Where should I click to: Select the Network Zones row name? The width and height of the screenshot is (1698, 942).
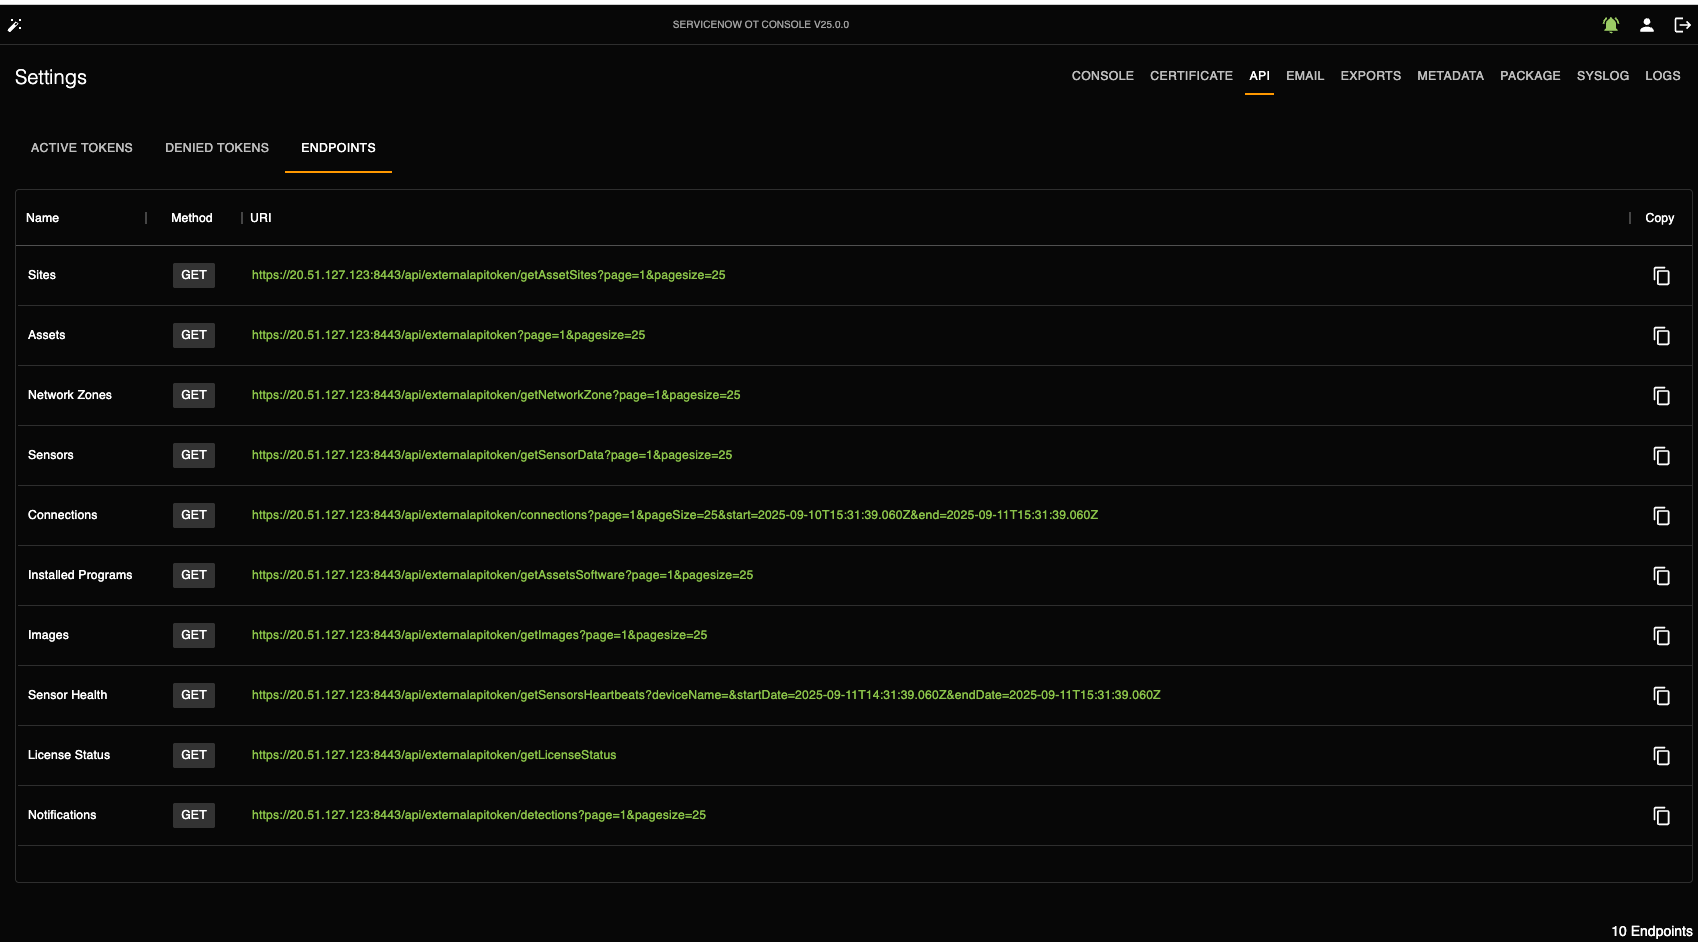(x=70, y=395)
